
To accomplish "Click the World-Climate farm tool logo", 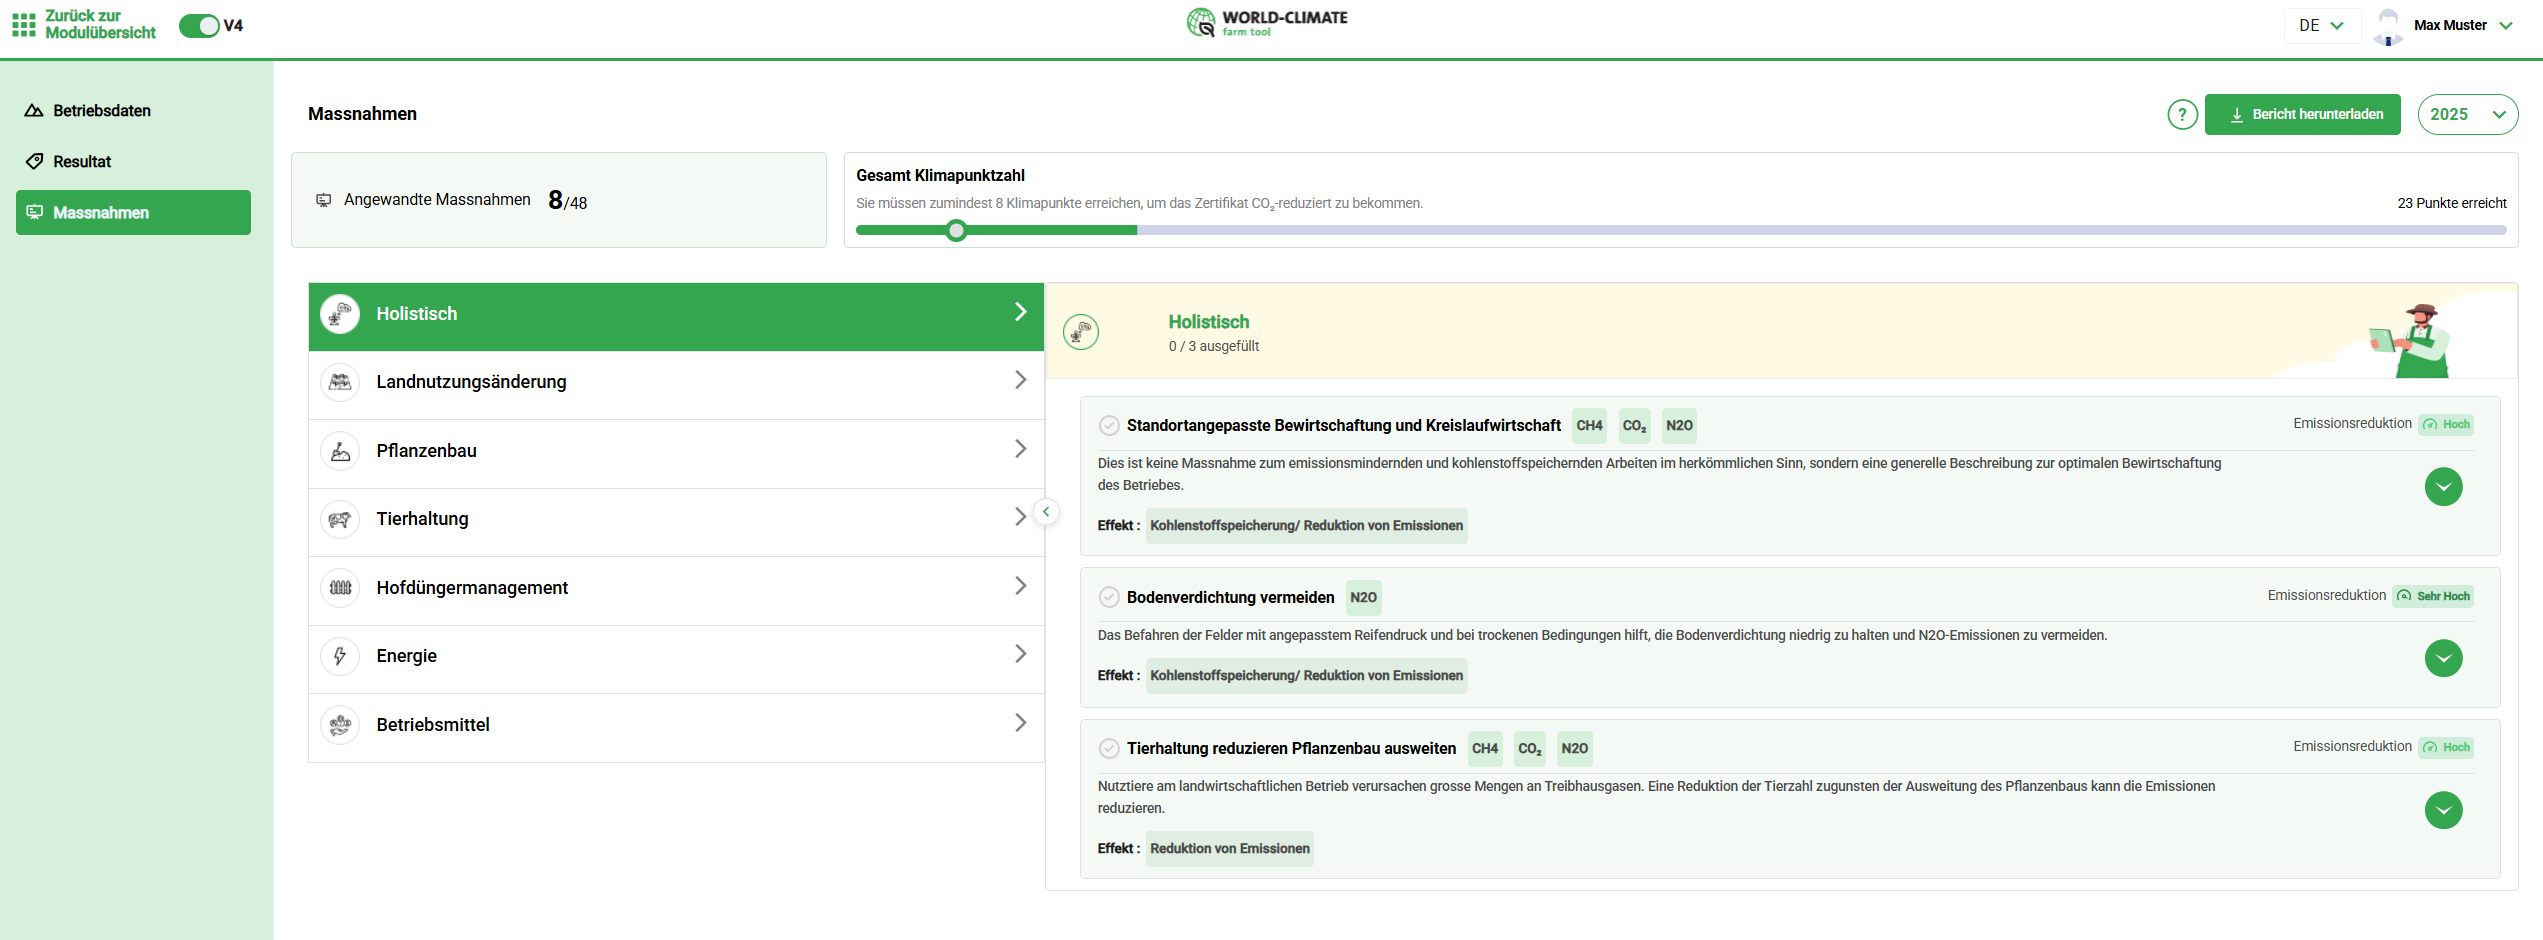I will (x=1267, y=23).
